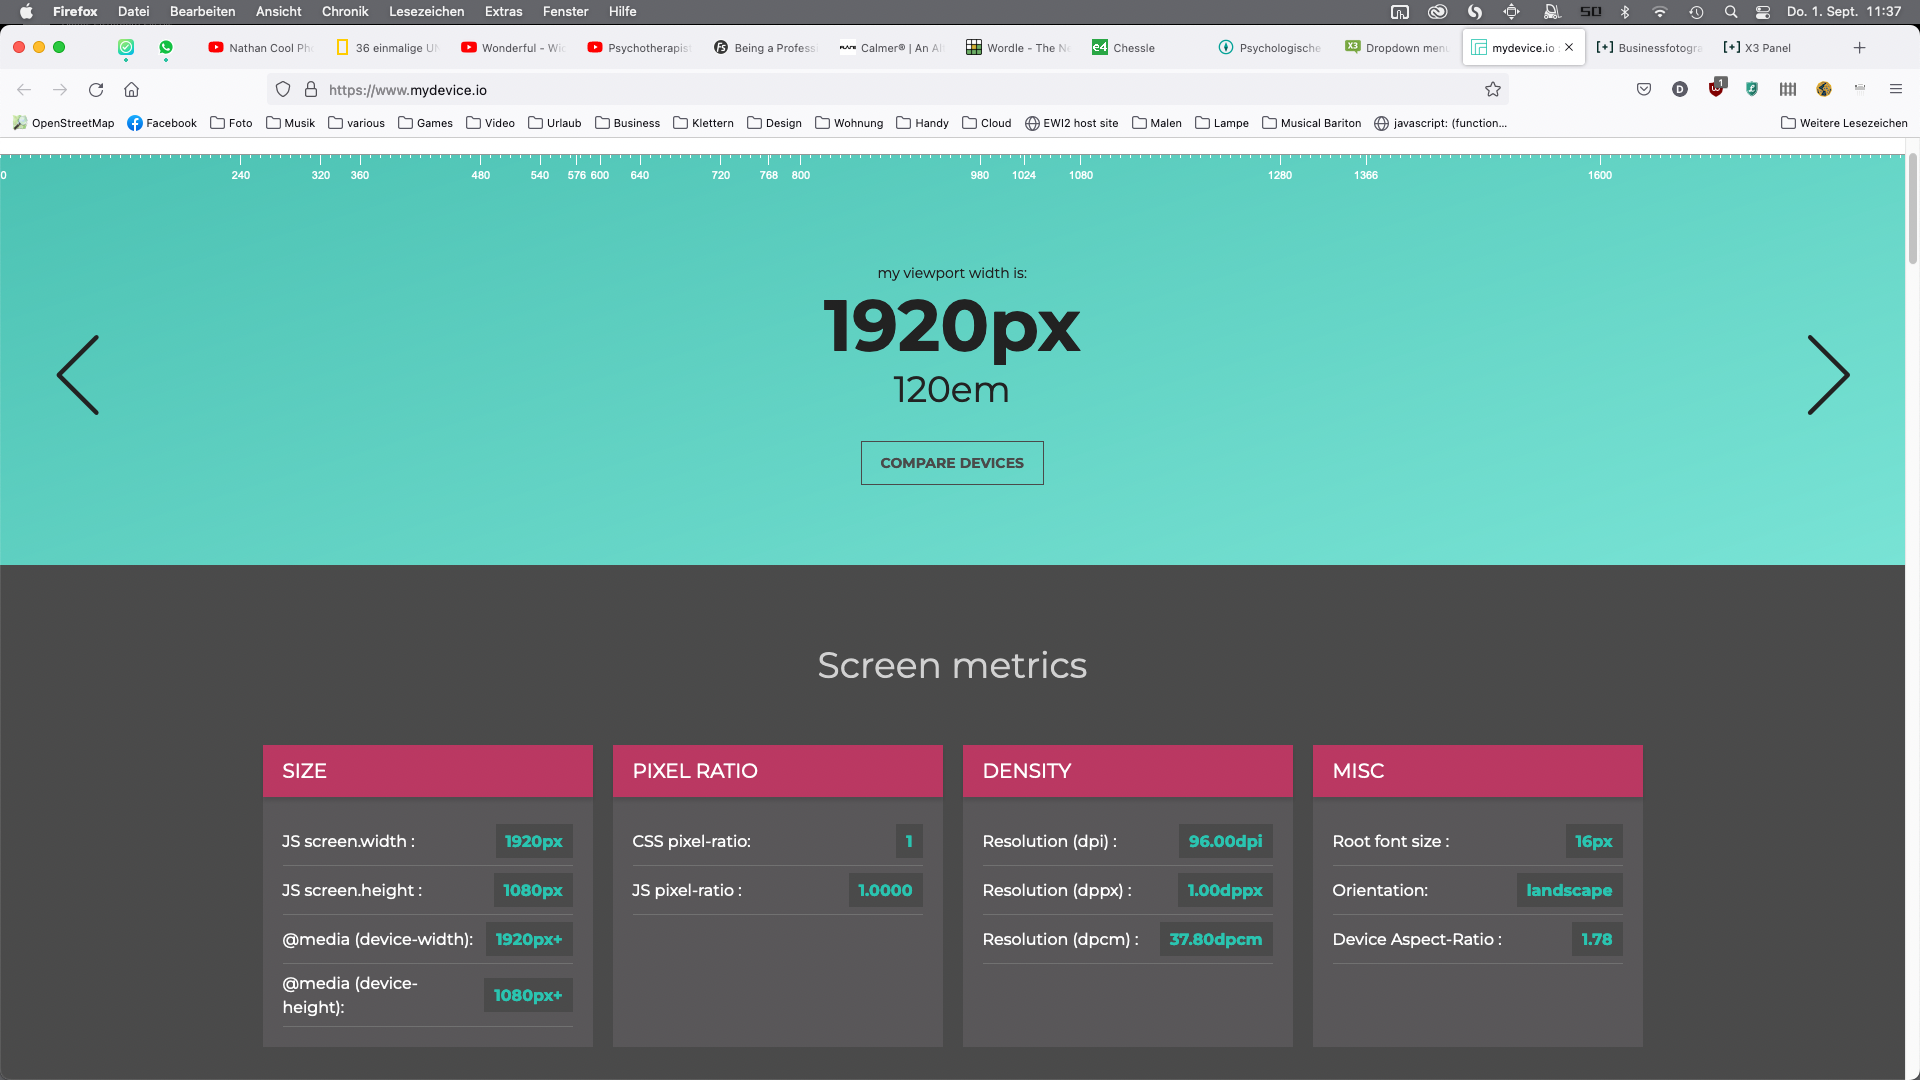
Task: Click the COMPARE DEVICES button
Action: [952, 463]
